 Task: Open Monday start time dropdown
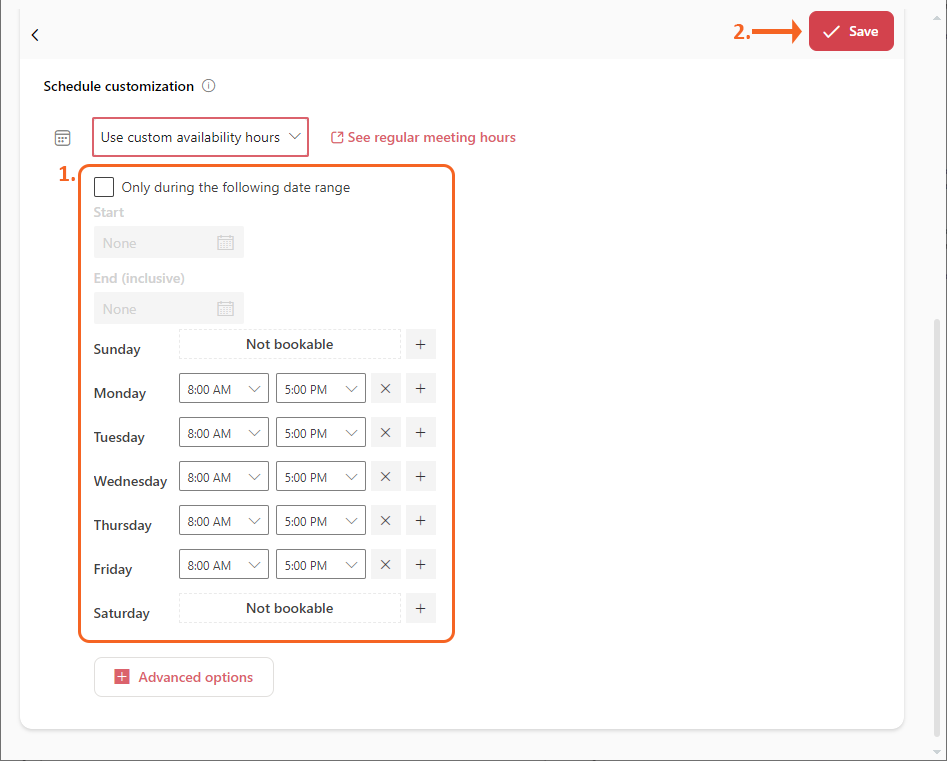coord(224,389)
